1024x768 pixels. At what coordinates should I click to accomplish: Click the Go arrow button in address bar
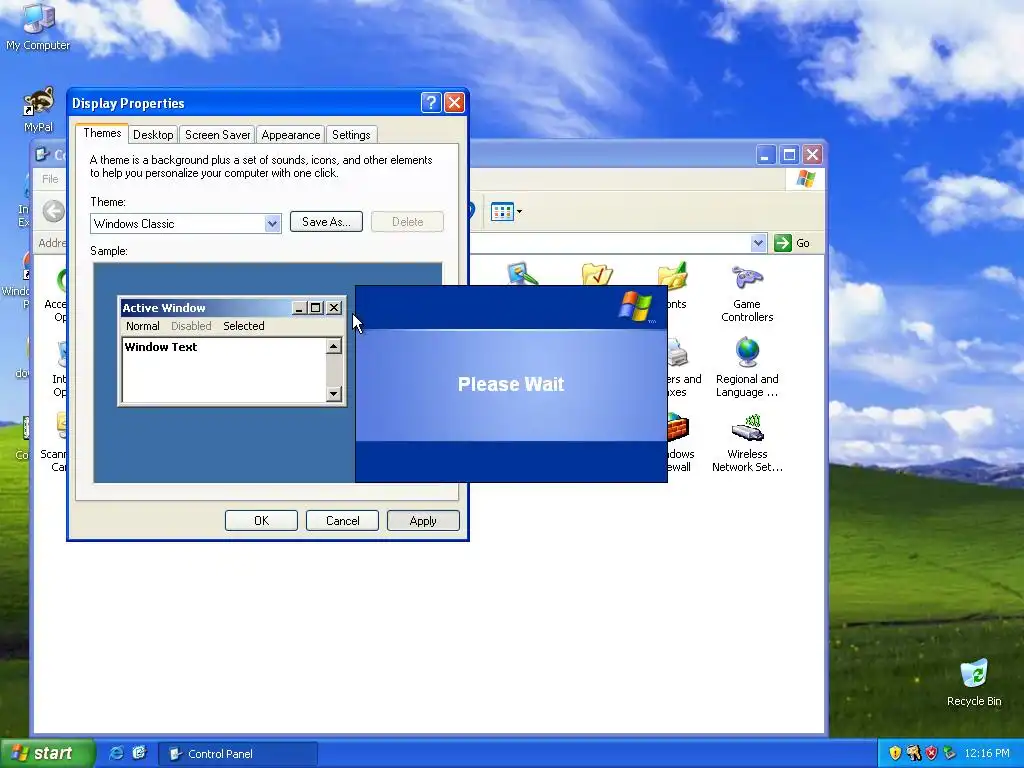point(782,243)
